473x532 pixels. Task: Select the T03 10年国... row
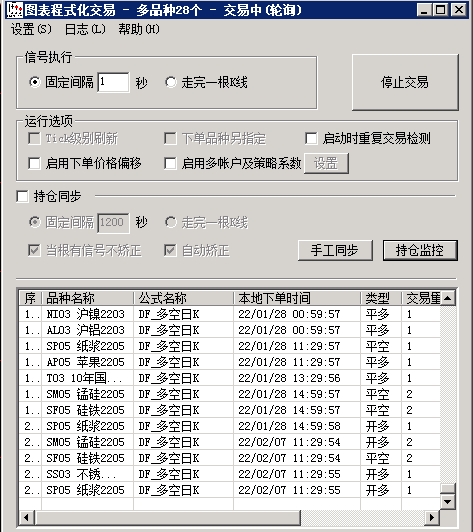click(x=230, y=378)
